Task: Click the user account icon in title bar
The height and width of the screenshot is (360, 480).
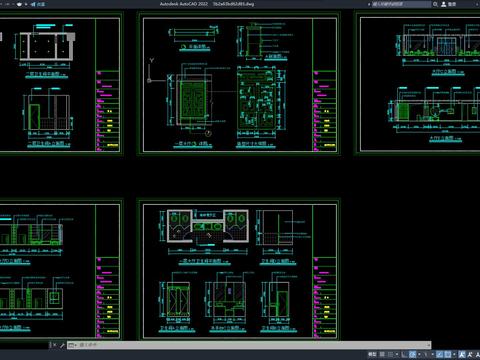Action: tap(444, 4)
